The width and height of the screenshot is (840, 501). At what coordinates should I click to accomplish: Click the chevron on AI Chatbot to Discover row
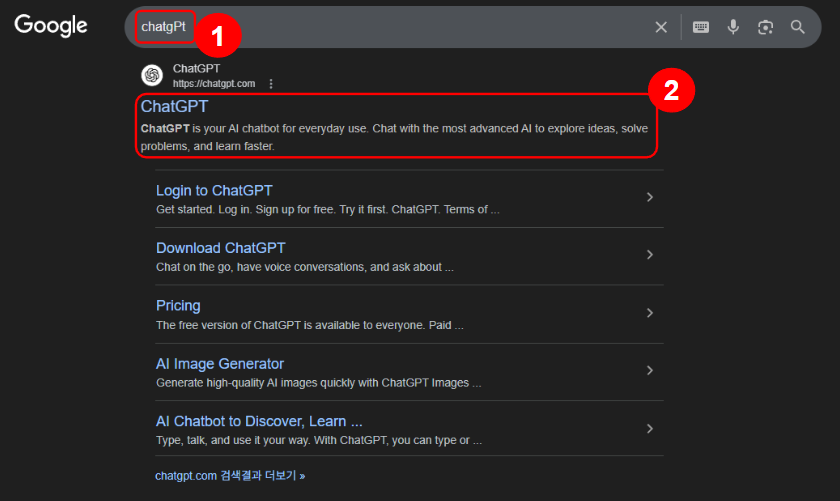pyautogui.click(x=650, y=429)
